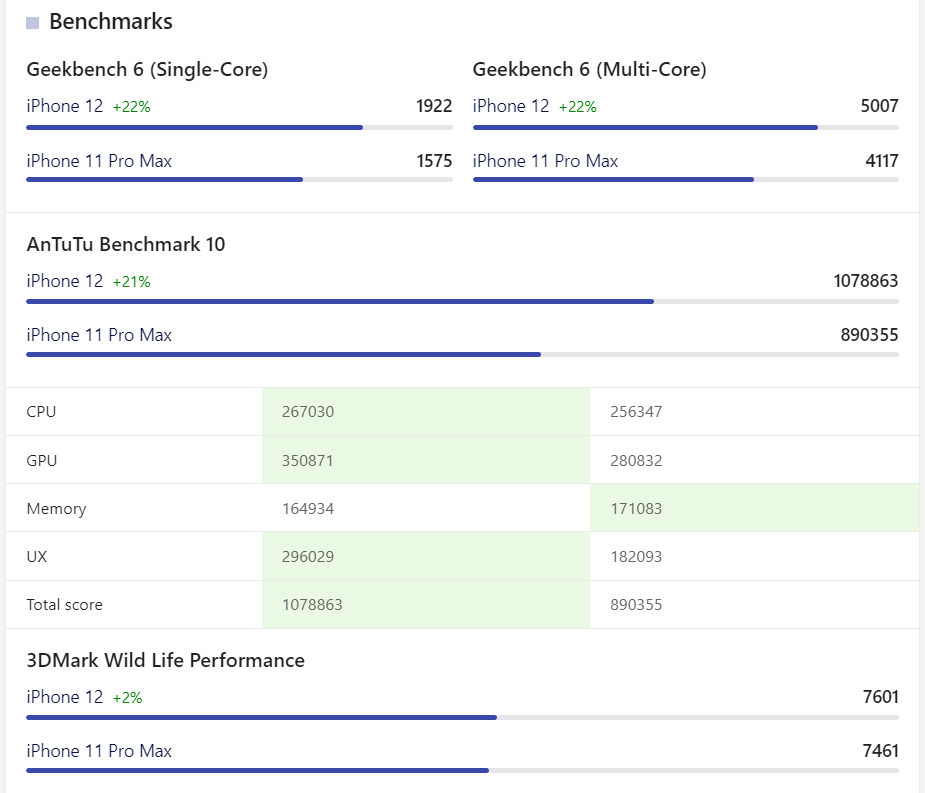Open iPhone 12 link under AnTuTu Benchmark 10
The image size is (925, 793).
click(x=65, y=281)
